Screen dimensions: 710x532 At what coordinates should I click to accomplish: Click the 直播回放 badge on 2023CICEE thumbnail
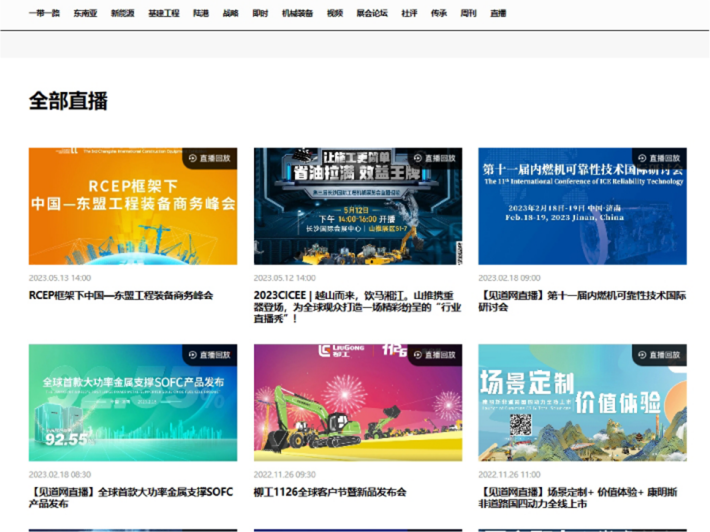click(434, 158)
